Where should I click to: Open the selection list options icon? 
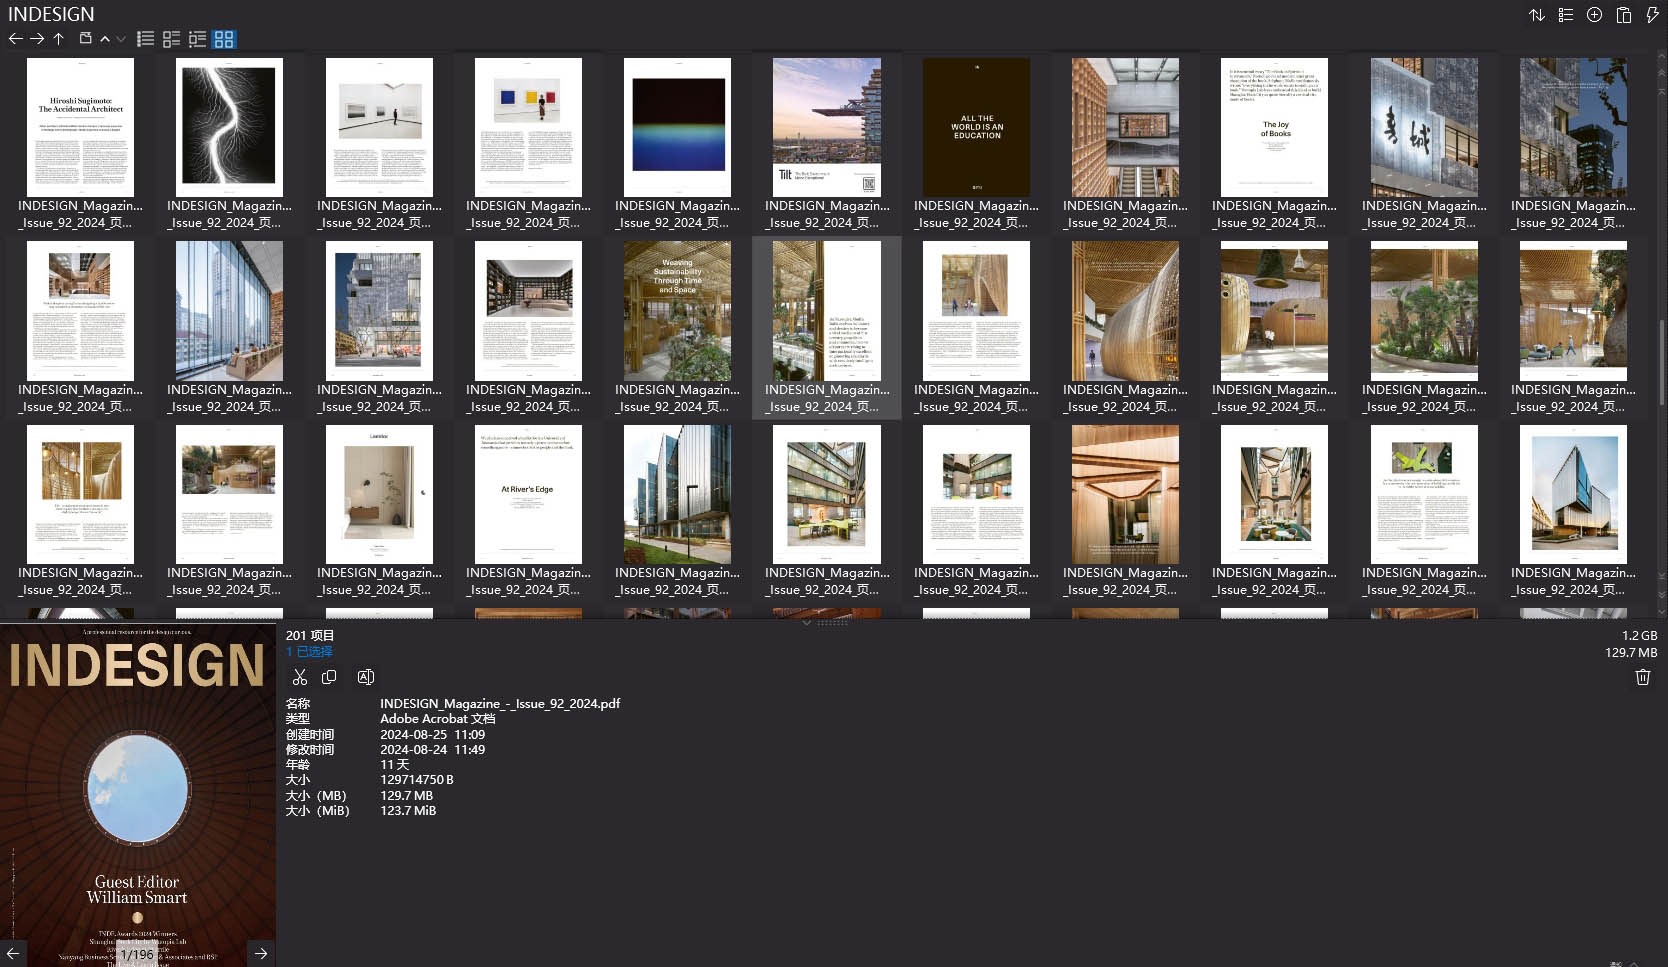[x=1566, y=15]
